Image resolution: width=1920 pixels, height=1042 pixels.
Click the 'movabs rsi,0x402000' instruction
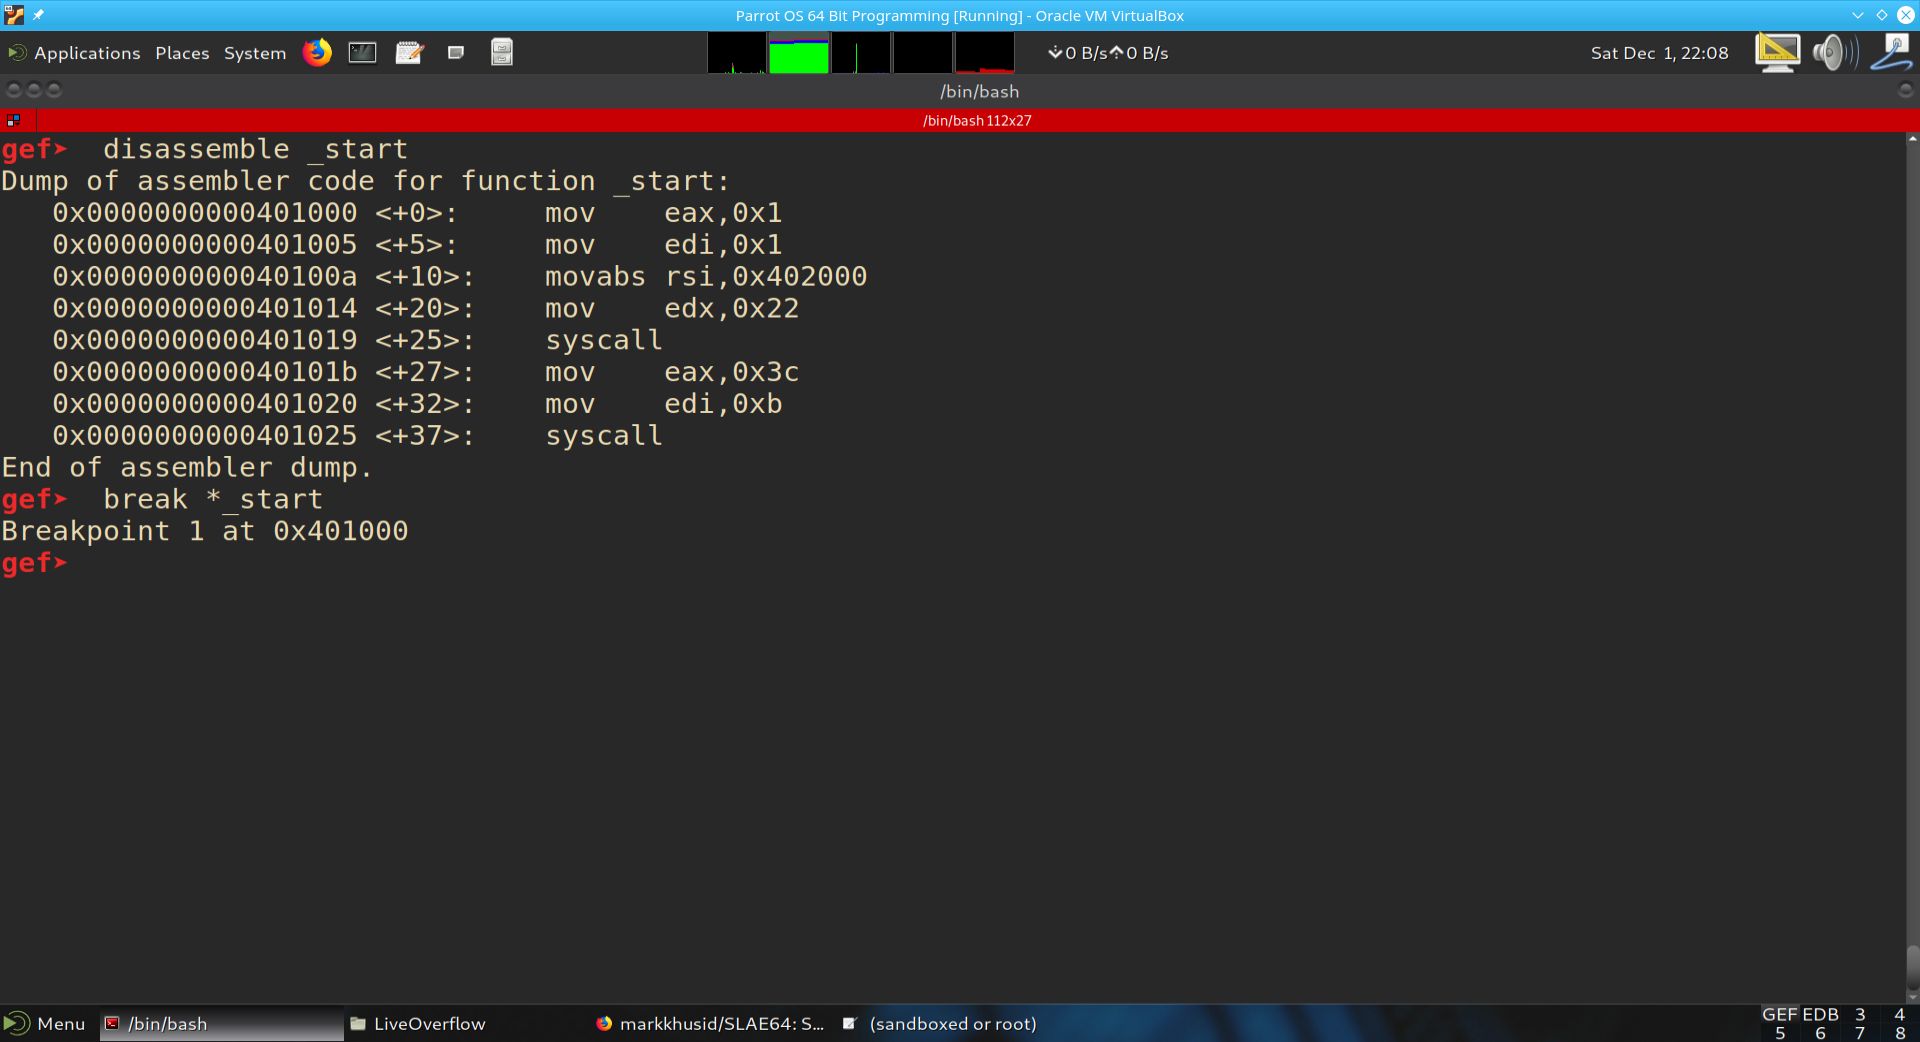[706, 277]
